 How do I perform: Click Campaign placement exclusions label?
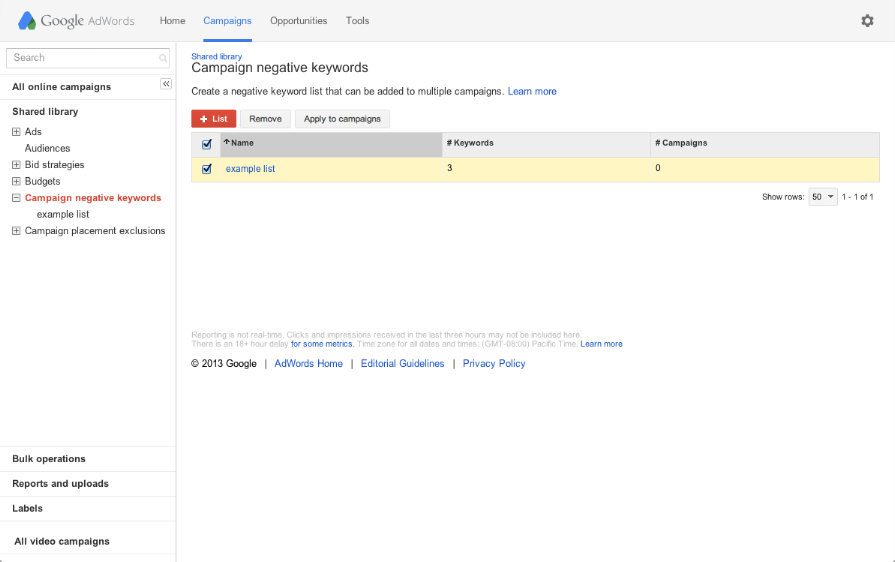click(95, 231)
